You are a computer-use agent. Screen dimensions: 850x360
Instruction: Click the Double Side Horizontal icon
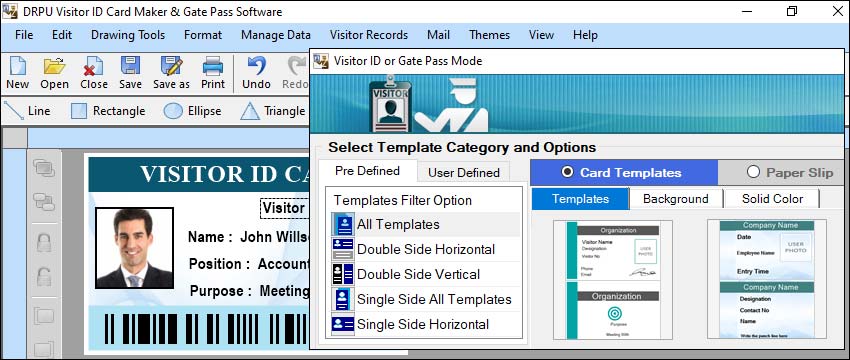click(343, 249)
